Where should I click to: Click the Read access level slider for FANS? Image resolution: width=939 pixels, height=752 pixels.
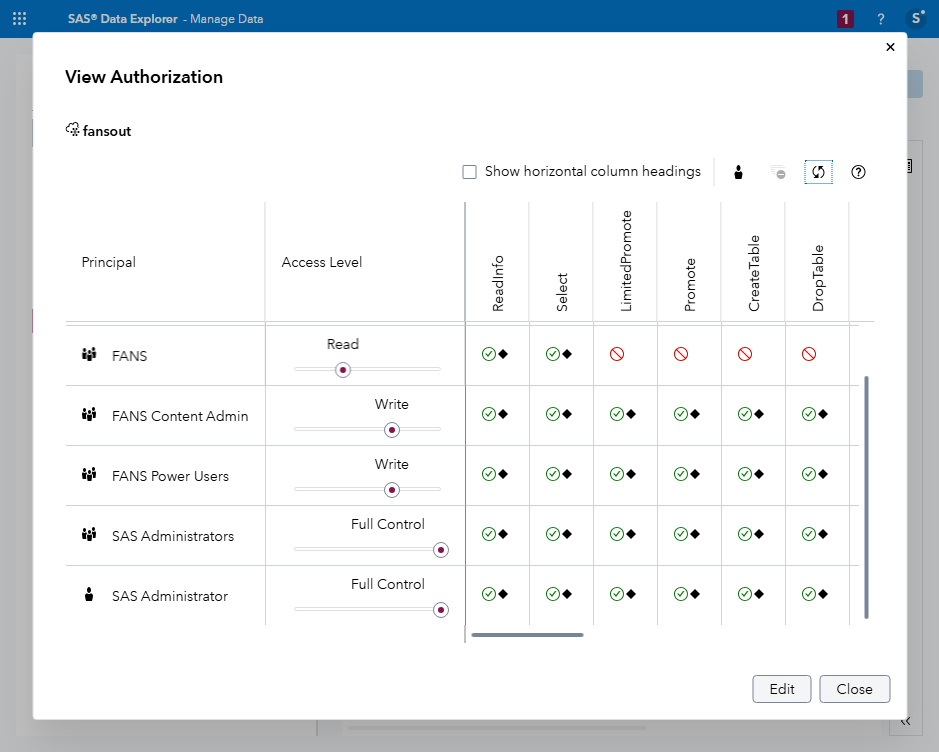pos(342,370)
